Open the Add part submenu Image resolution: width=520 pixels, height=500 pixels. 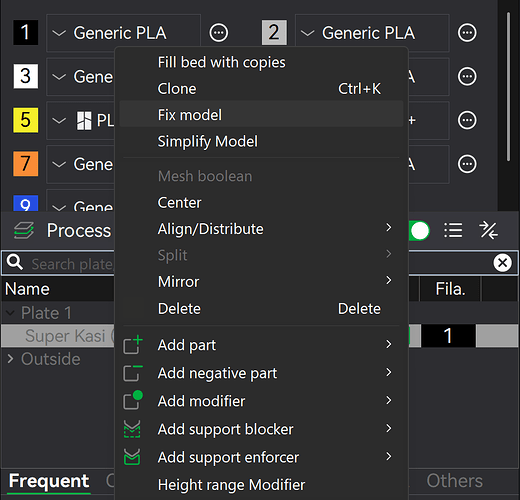point(261,345)
